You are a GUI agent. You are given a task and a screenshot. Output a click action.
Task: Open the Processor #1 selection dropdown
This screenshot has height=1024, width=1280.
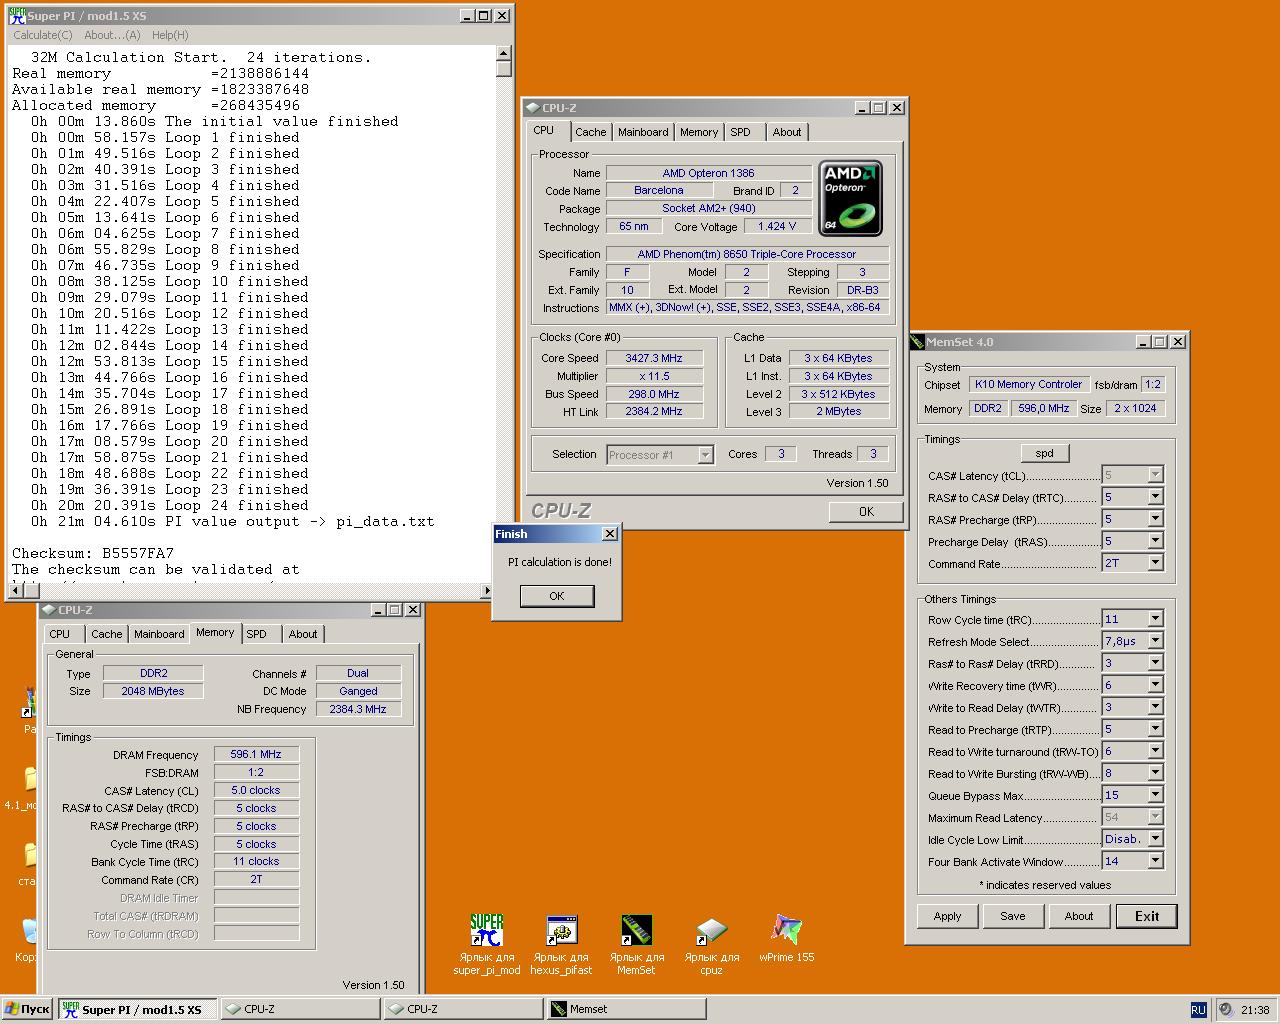coord(705,455)
